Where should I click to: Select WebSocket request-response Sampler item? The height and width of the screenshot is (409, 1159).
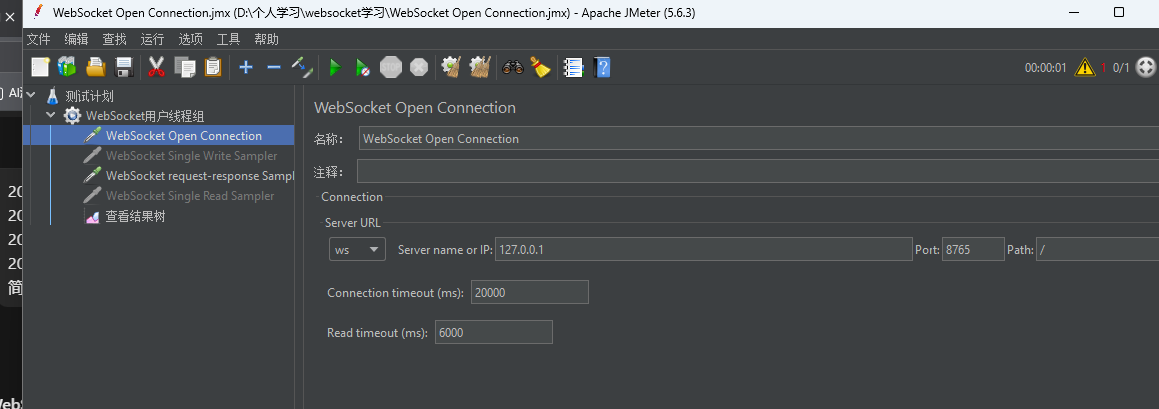[200, 175]
